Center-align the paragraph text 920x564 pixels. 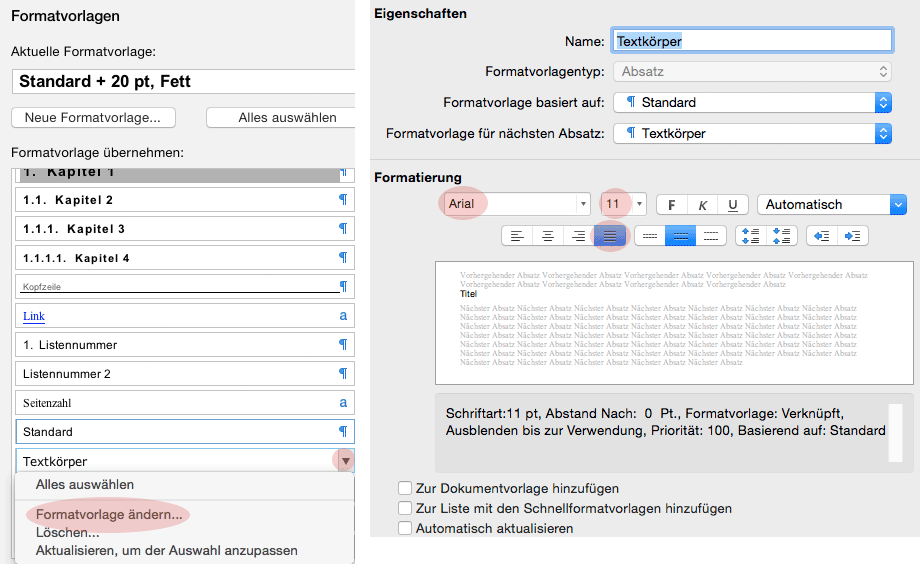[547, 236]
